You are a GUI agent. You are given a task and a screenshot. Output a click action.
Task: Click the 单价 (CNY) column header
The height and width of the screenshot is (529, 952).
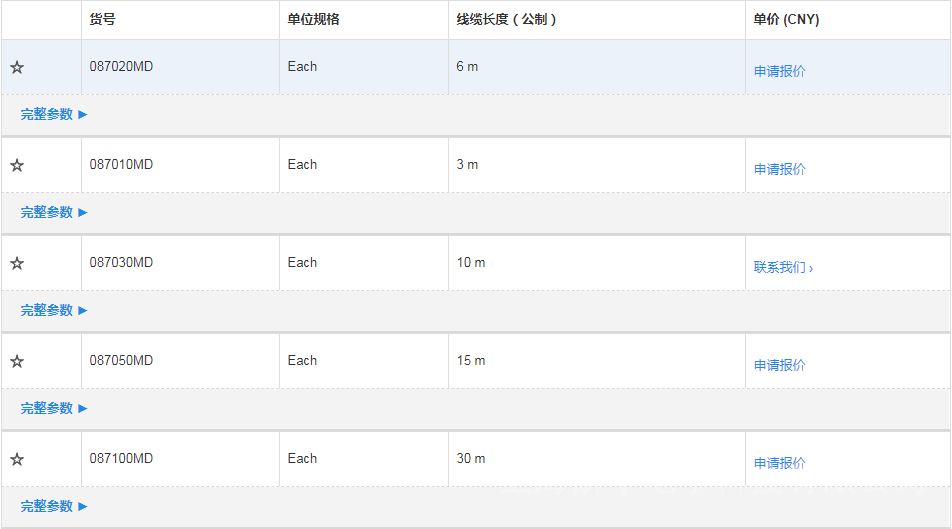[786, 20]
